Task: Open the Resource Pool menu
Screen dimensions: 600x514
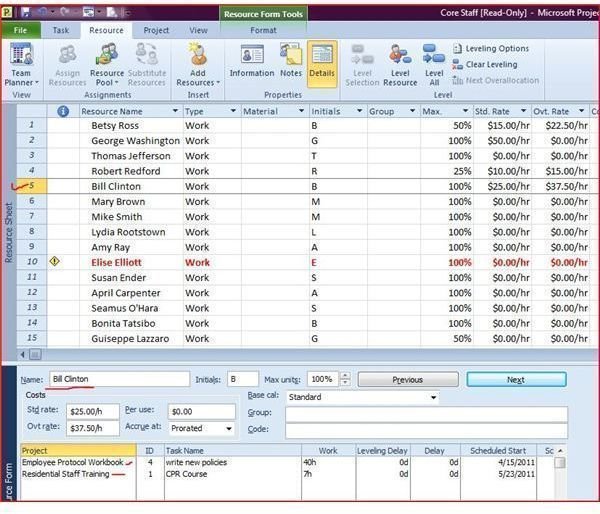Action: (107, 64)
